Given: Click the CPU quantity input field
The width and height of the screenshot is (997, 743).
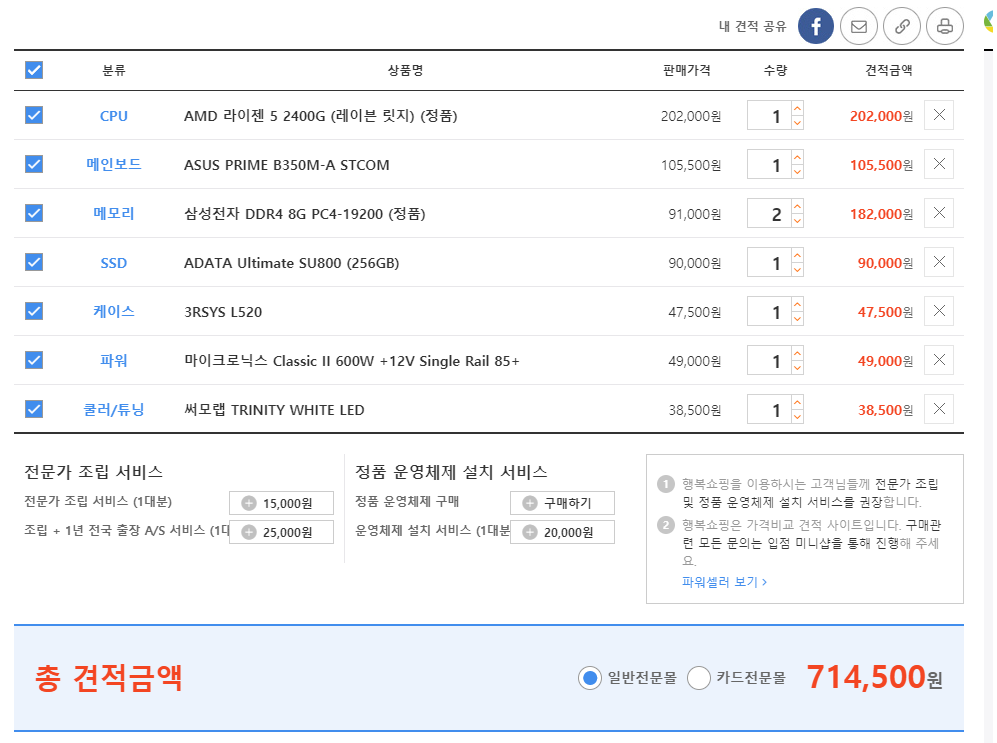Looking at the screenshot, I should pyautogui.click(x=769, y=116).
